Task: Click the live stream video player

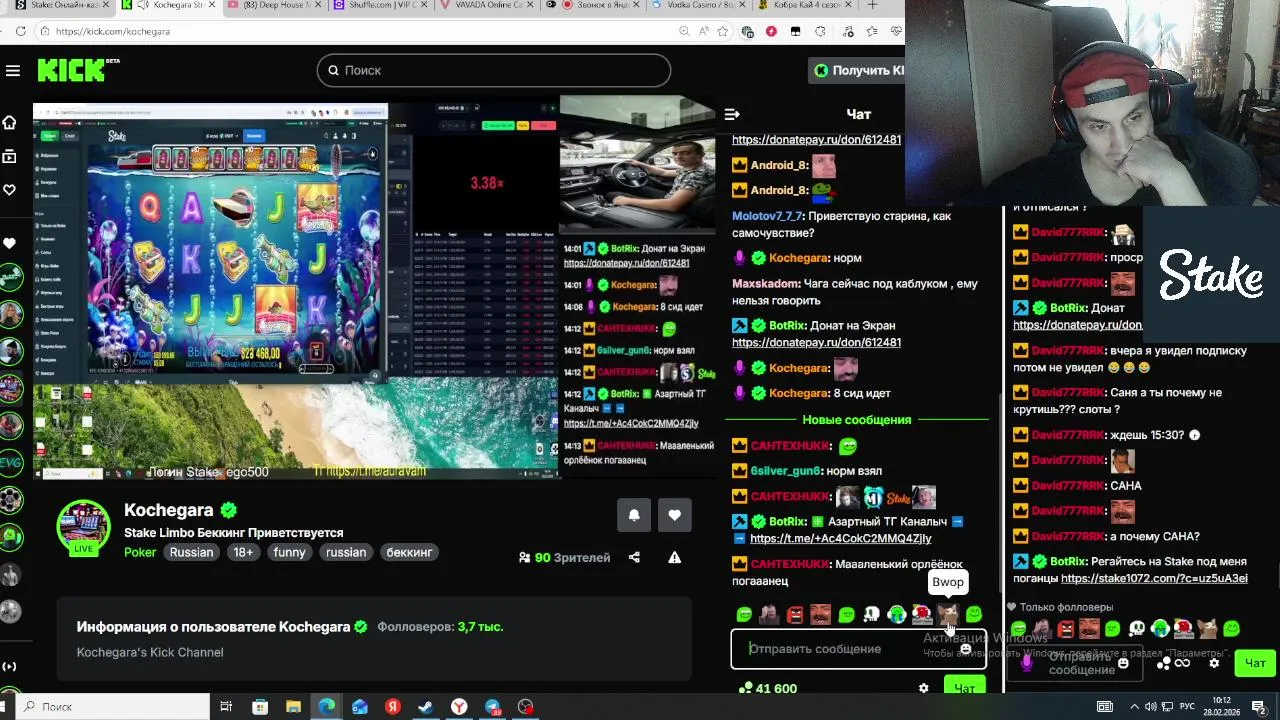Action: point(375,290)
